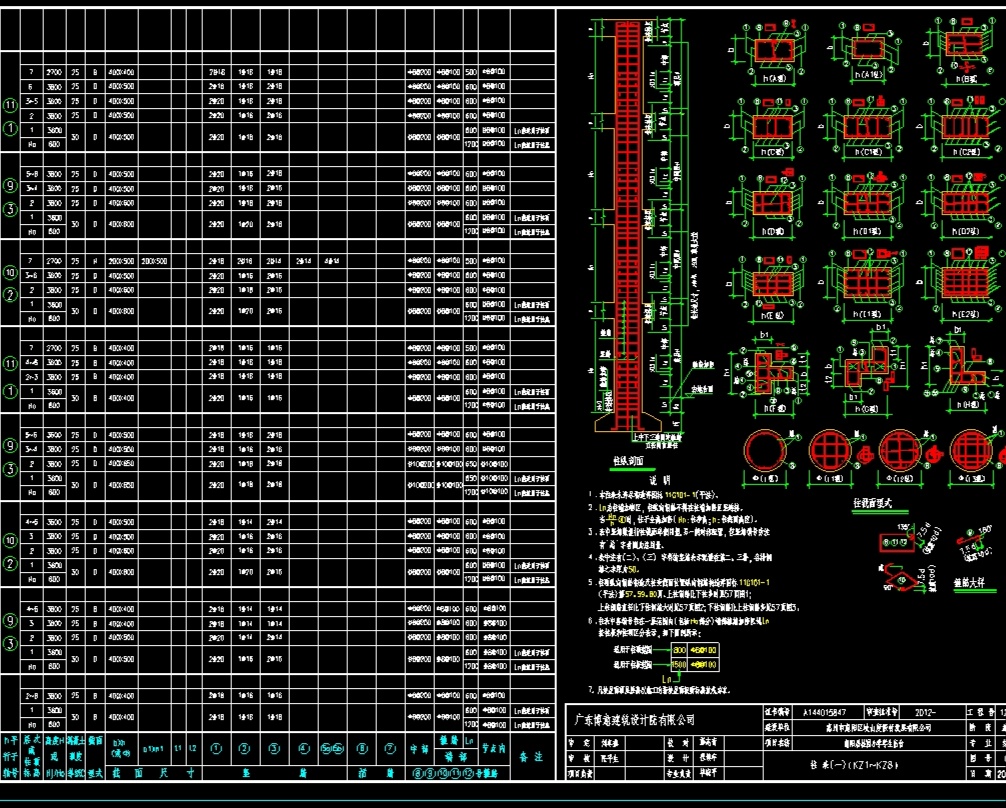Select company name 广东博意建筑设计院有限公司

click(x=634, y=719)
